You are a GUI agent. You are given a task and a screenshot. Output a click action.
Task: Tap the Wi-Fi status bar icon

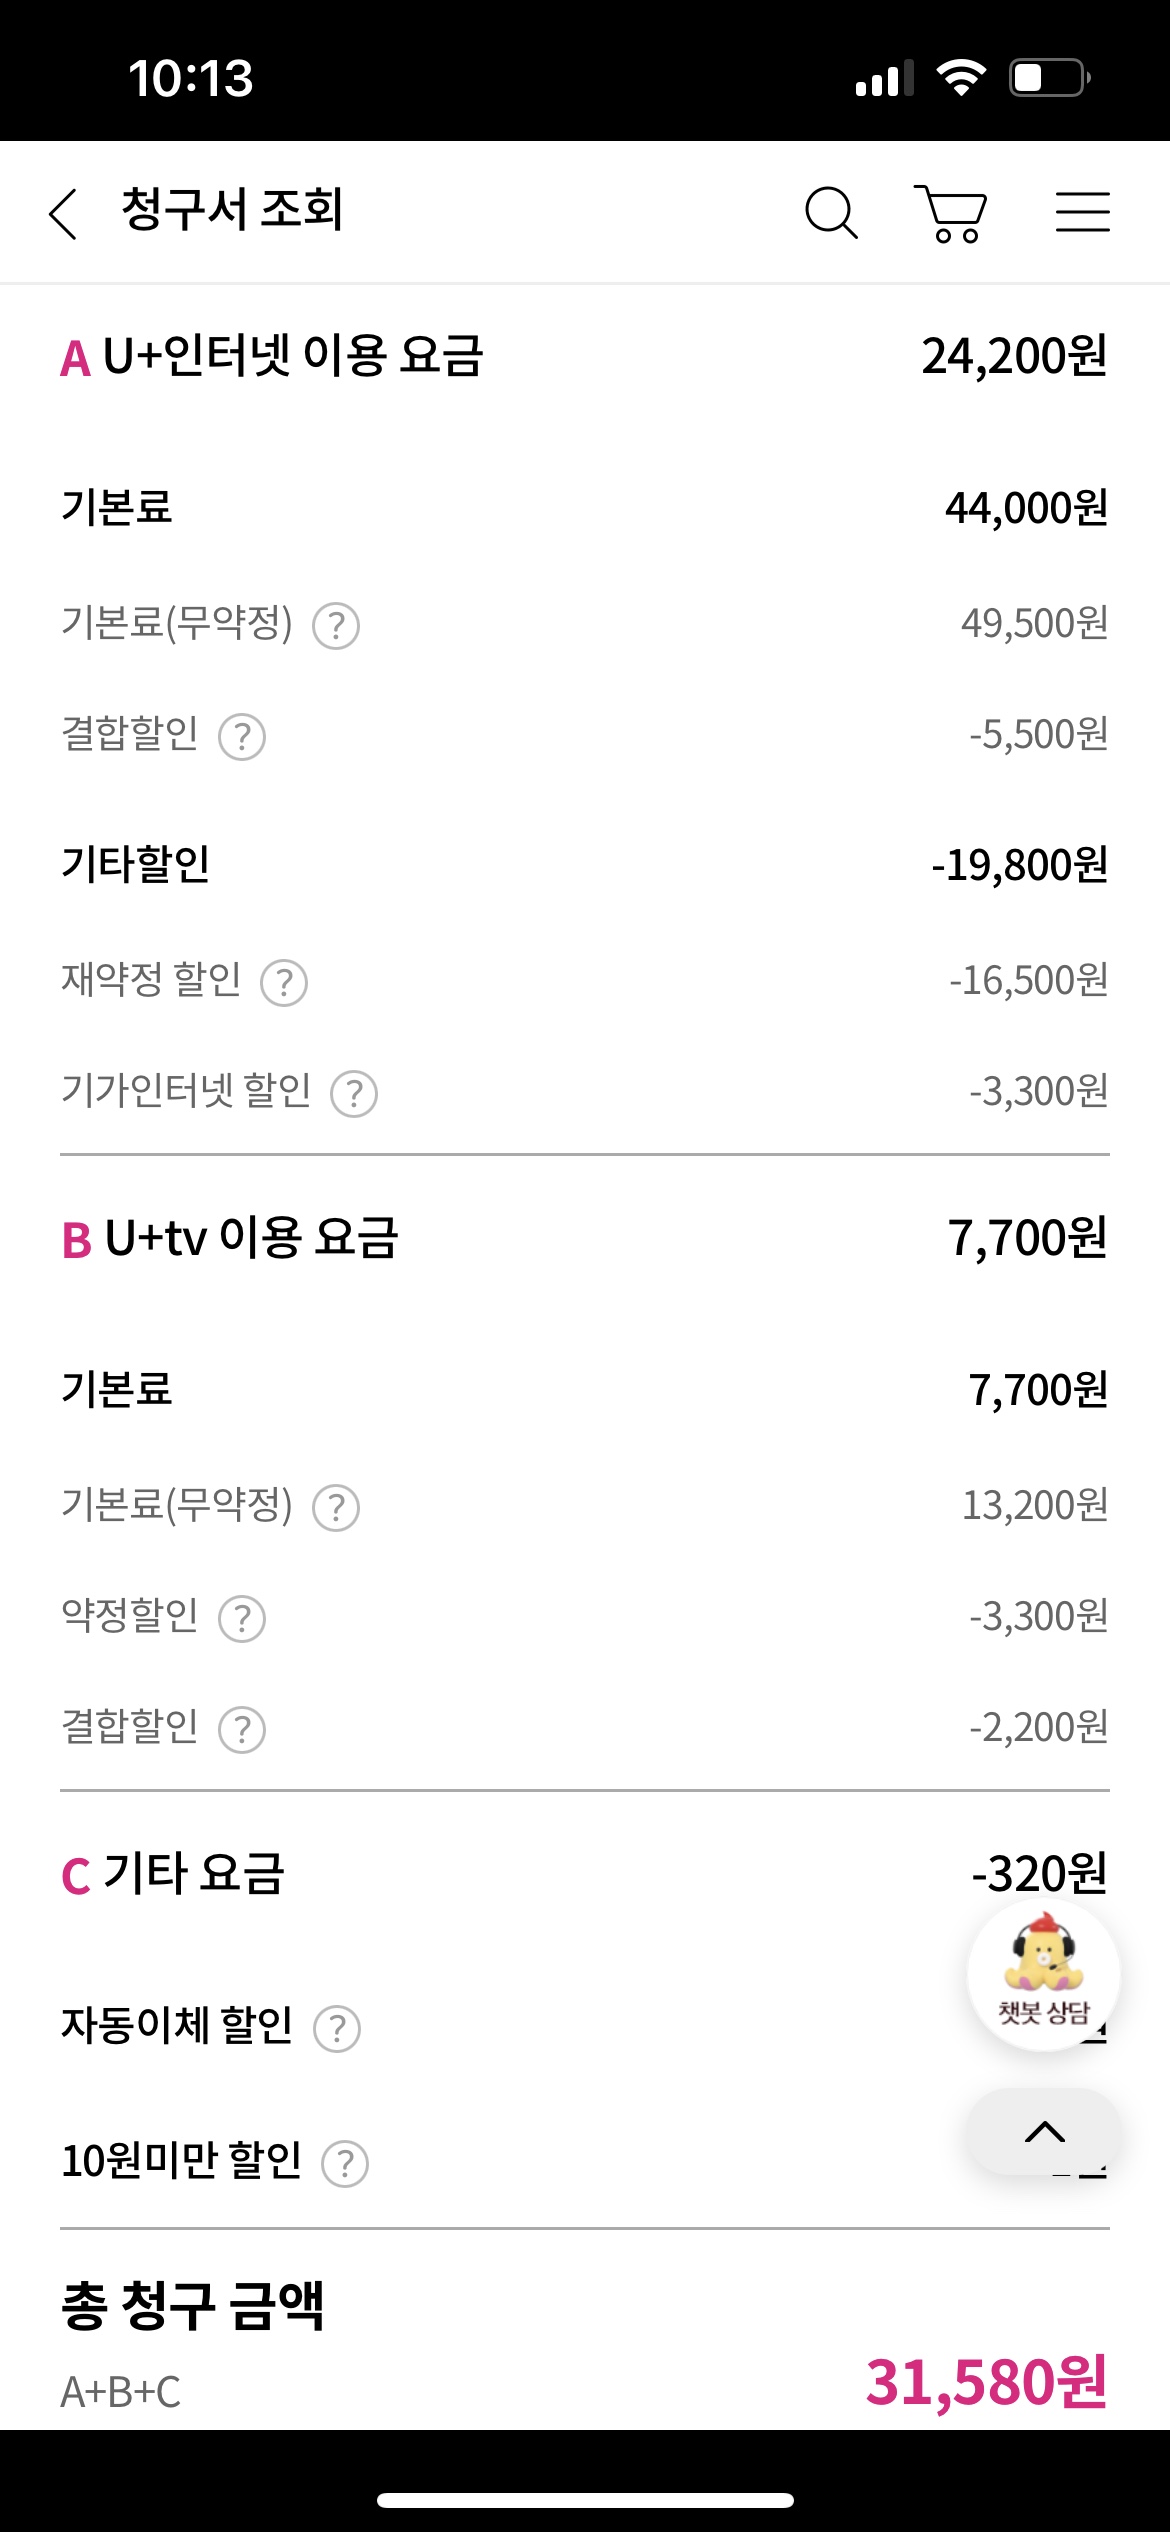point(961,78)
